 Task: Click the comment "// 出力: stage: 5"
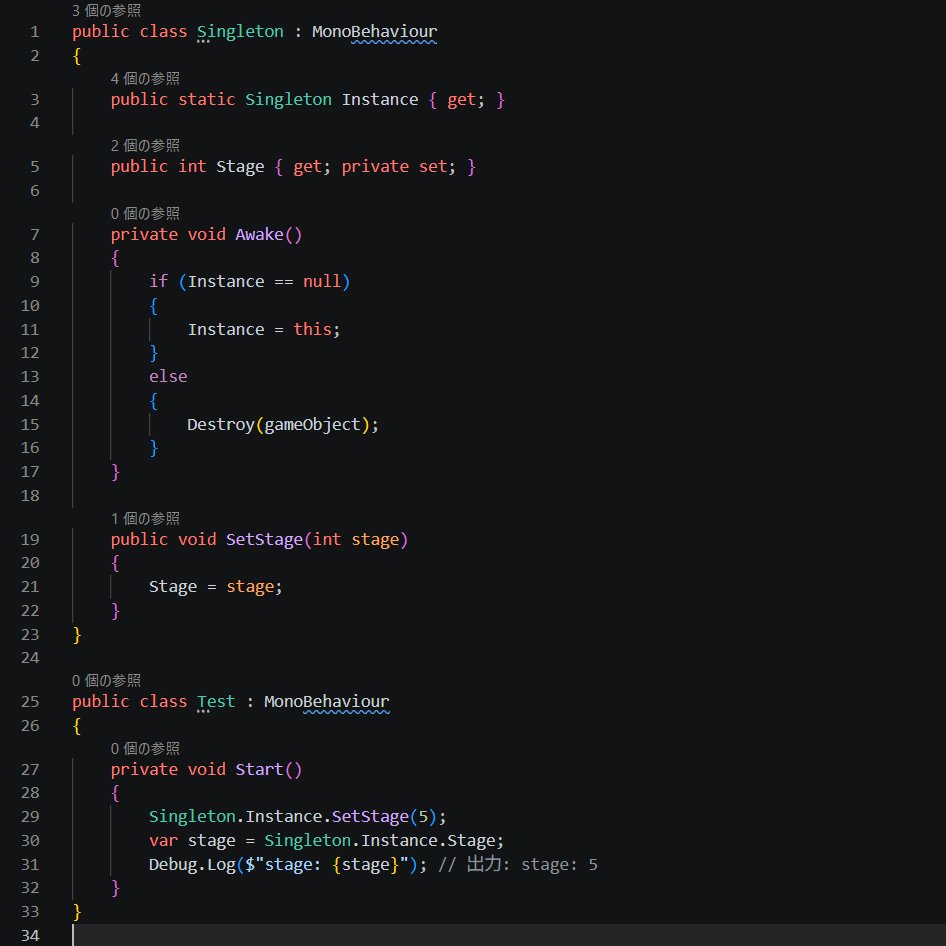point(518,865)
